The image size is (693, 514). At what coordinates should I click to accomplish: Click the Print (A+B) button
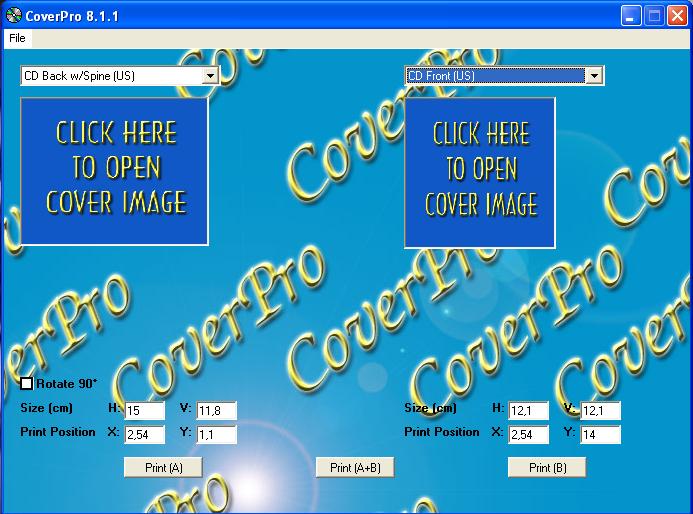(x=355, y=468)
